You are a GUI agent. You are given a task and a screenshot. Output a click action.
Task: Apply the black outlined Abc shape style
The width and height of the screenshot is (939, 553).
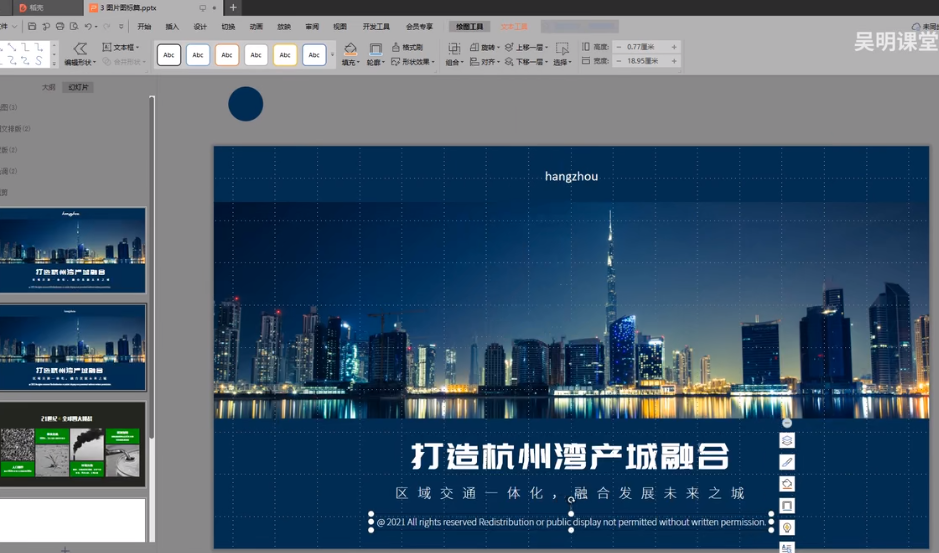click(169, 55)
